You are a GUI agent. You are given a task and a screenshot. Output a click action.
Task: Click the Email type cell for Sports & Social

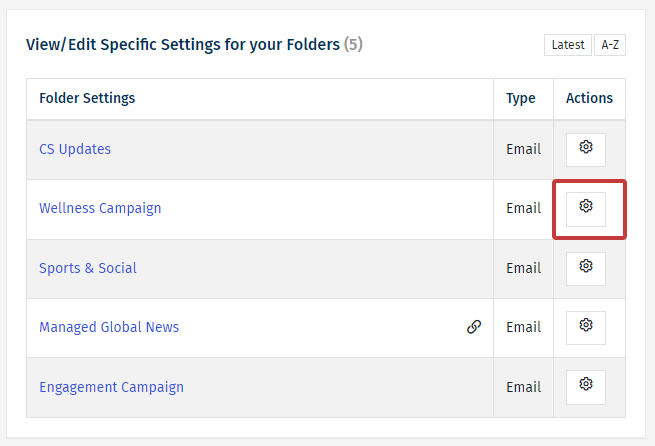tap(523, 269)
